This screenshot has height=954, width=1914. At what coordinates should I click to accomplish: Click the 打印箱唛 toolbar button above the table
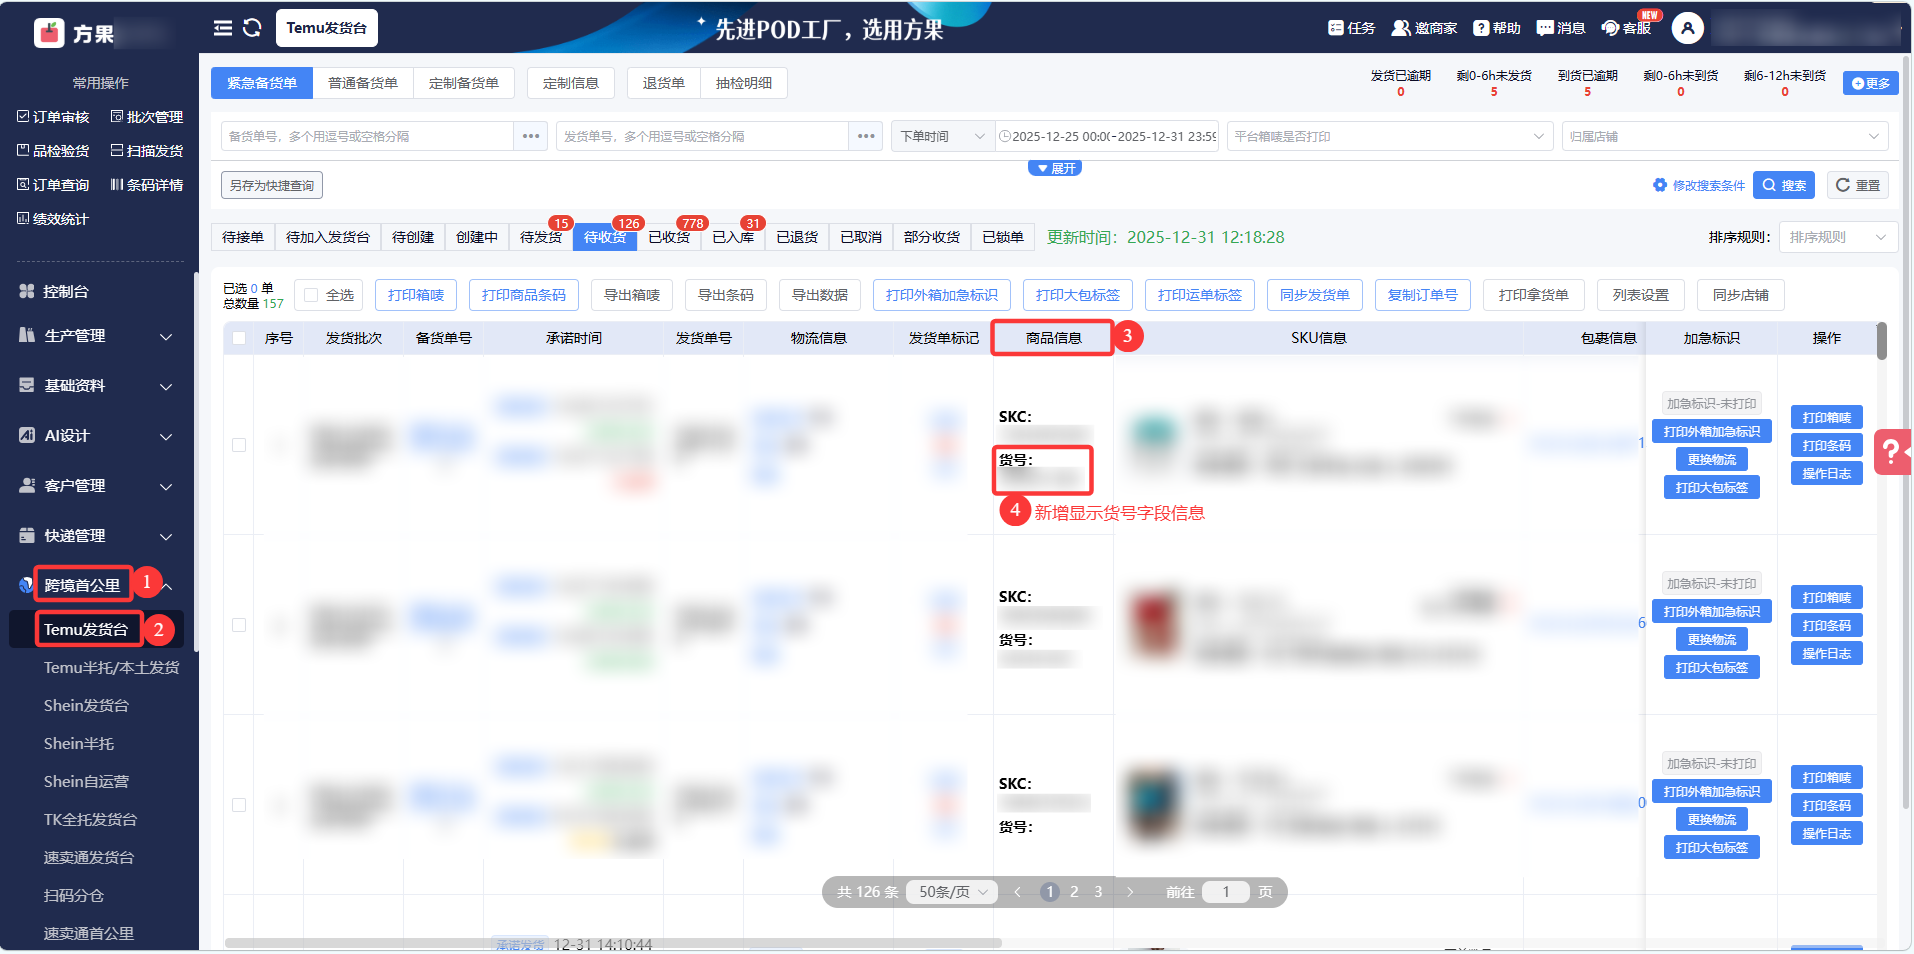(416, 295)
